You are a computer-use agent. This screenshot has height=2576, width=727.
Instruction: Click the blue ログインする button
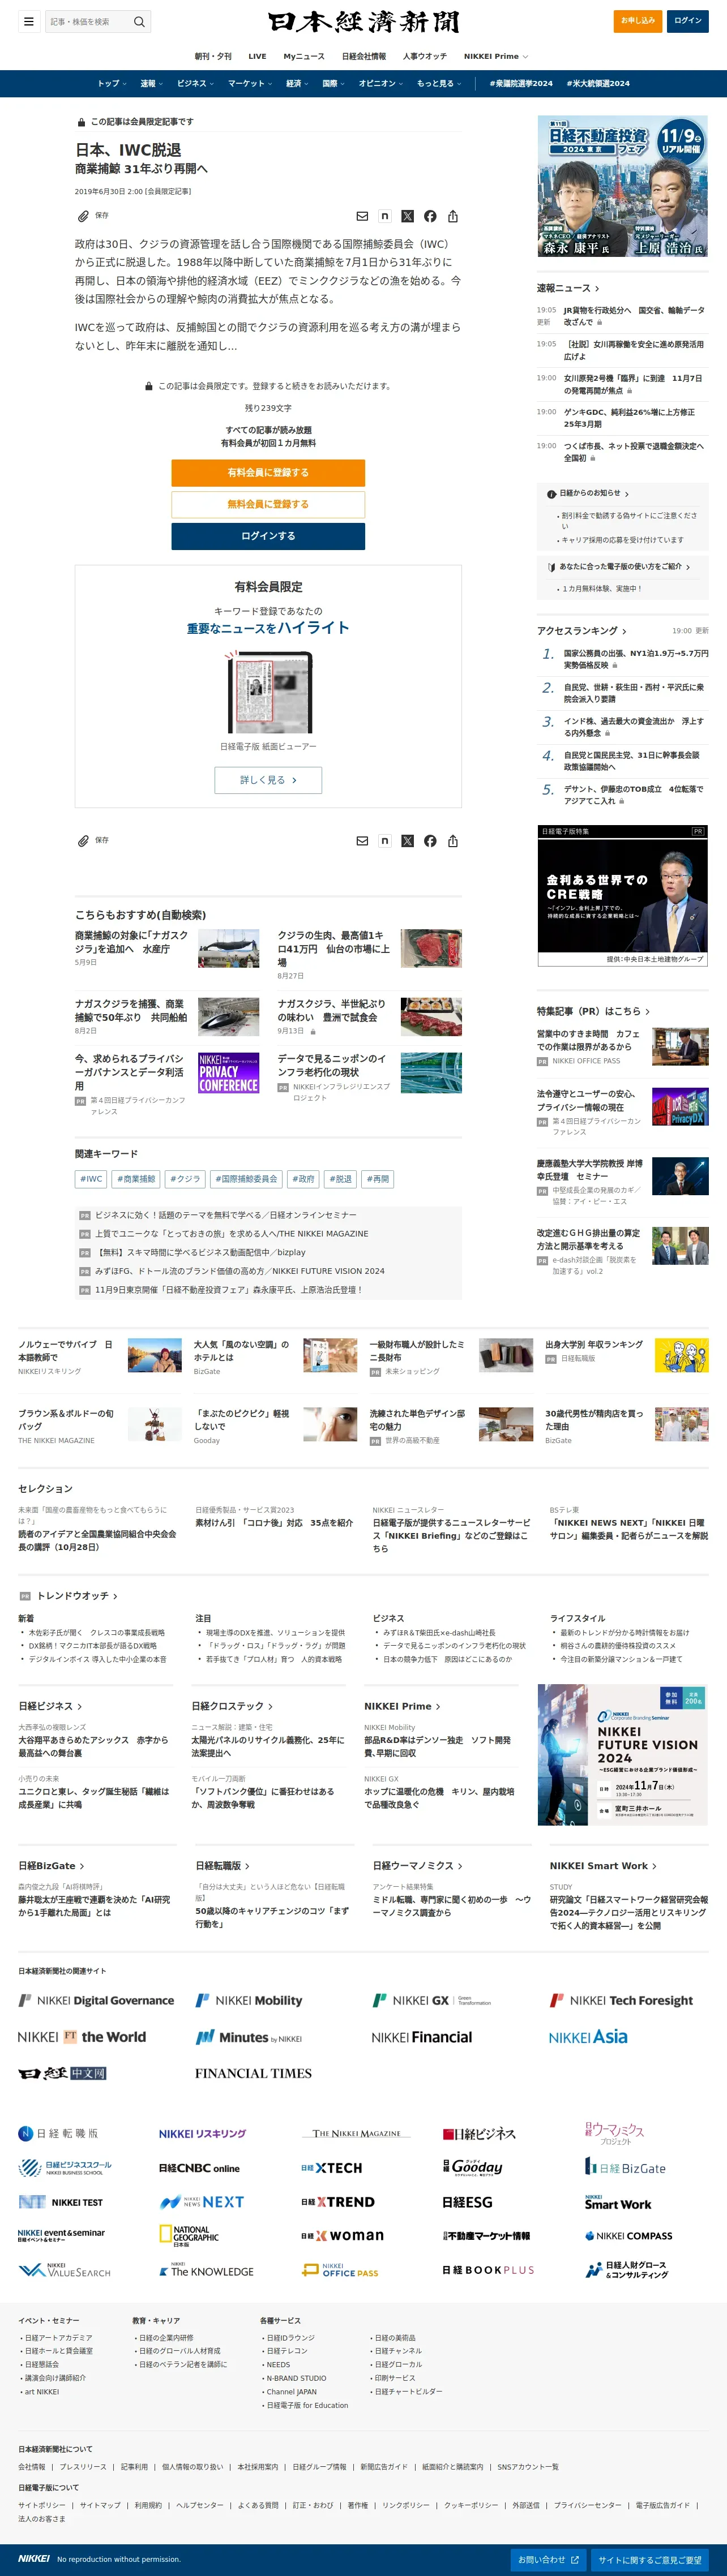tap(268, 536)
